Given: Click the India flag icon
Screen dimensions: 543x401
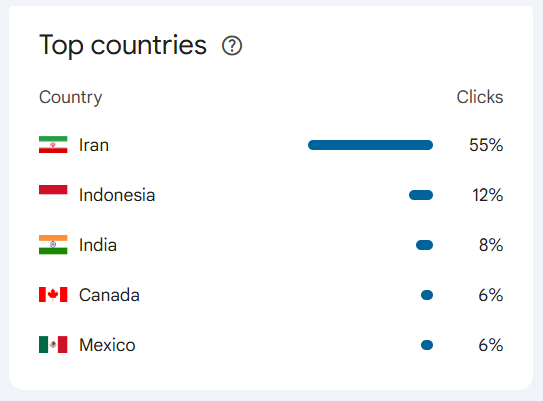Looking at the screenshot, I should tap(53, 245).
